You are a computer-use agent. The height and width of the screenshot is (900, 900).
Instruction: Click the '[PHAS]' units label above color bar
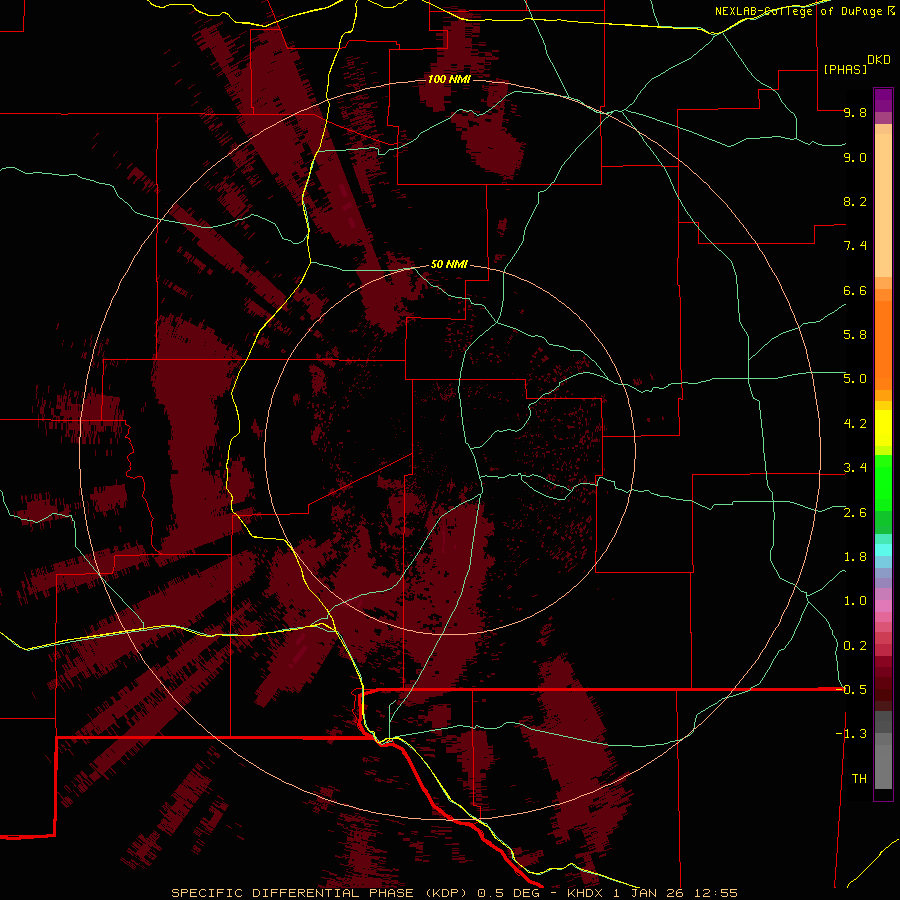pos(845,69)
